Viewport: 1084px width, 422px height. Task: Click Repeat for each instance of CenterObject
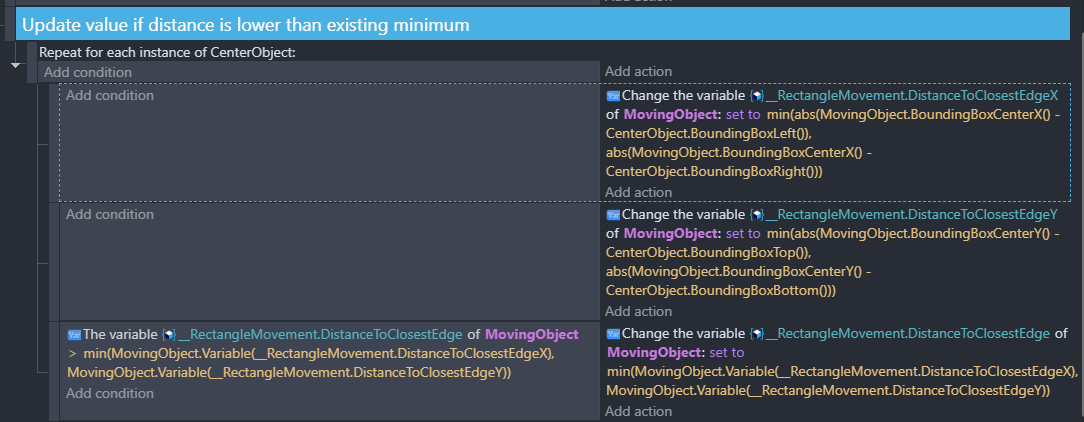click(x=167, y=52)
